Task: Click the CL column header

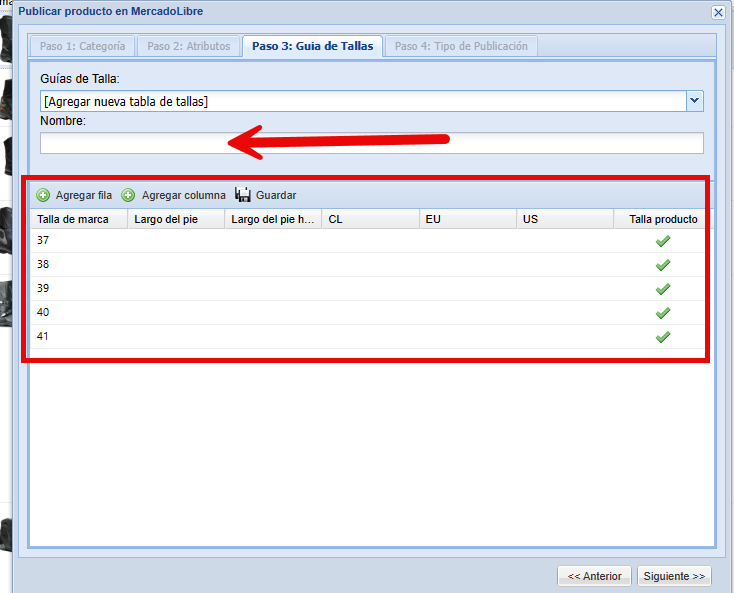Action: (371, 219)
